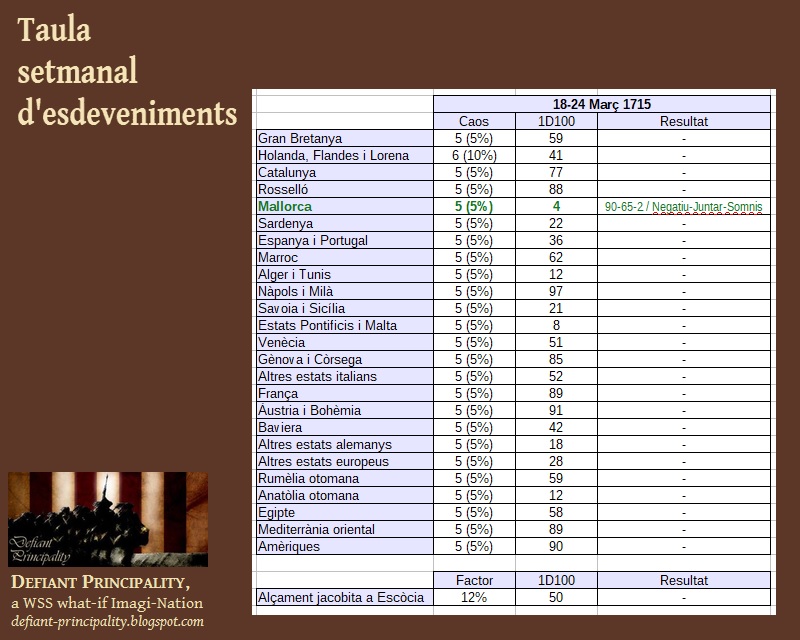Click the green '4' dice roll for Mallorca
The width and height of the screenshot is (800, 640).
tap(556, 206)
